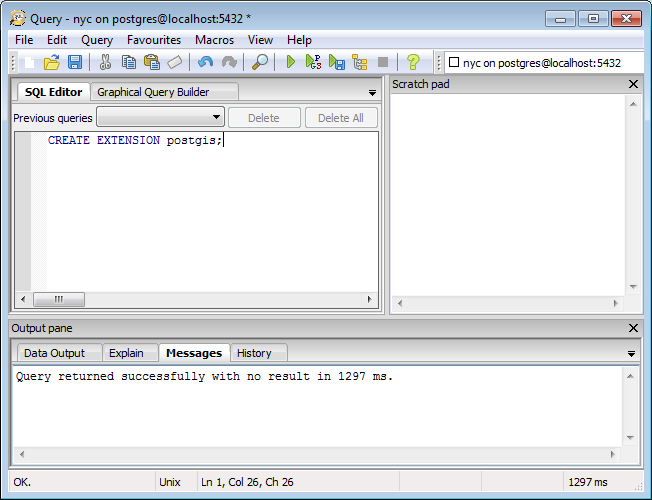Switch to the Data Output tab
Screen dimensions: 652x500
coord(54,353)
